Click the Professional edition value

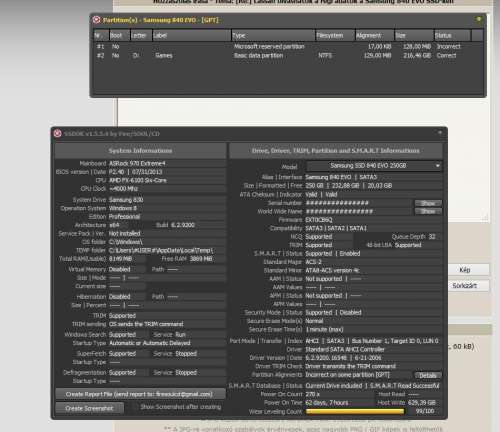124,217
